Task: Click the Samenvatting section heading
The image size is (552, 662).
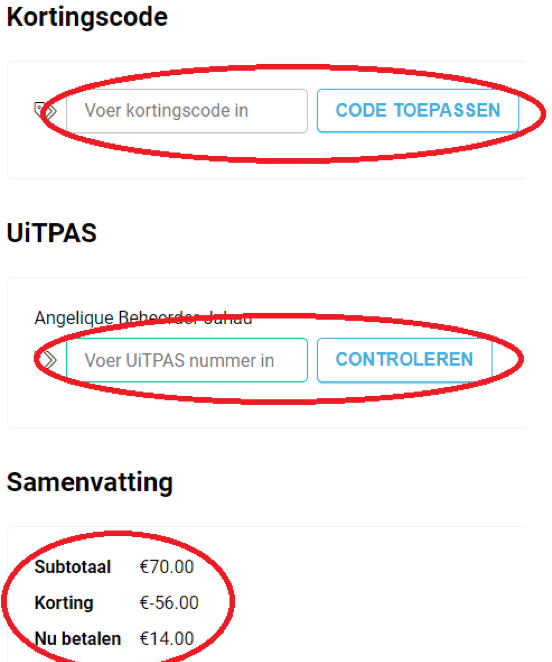Action: 90,483
